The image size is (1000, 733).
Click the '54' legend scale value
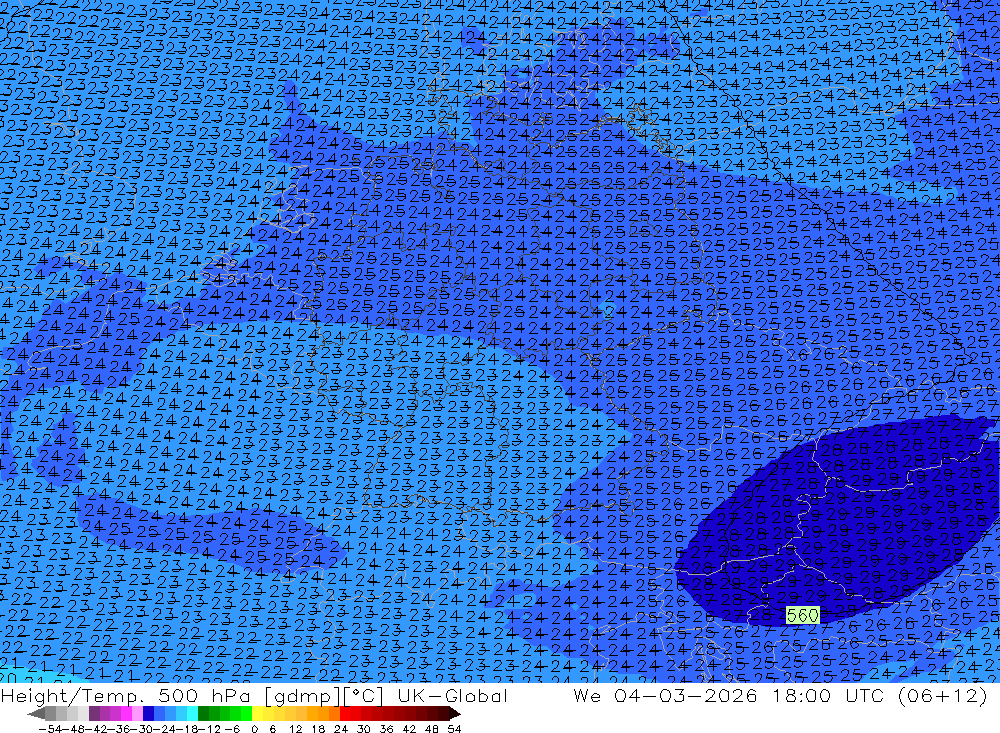click(454, 729)
